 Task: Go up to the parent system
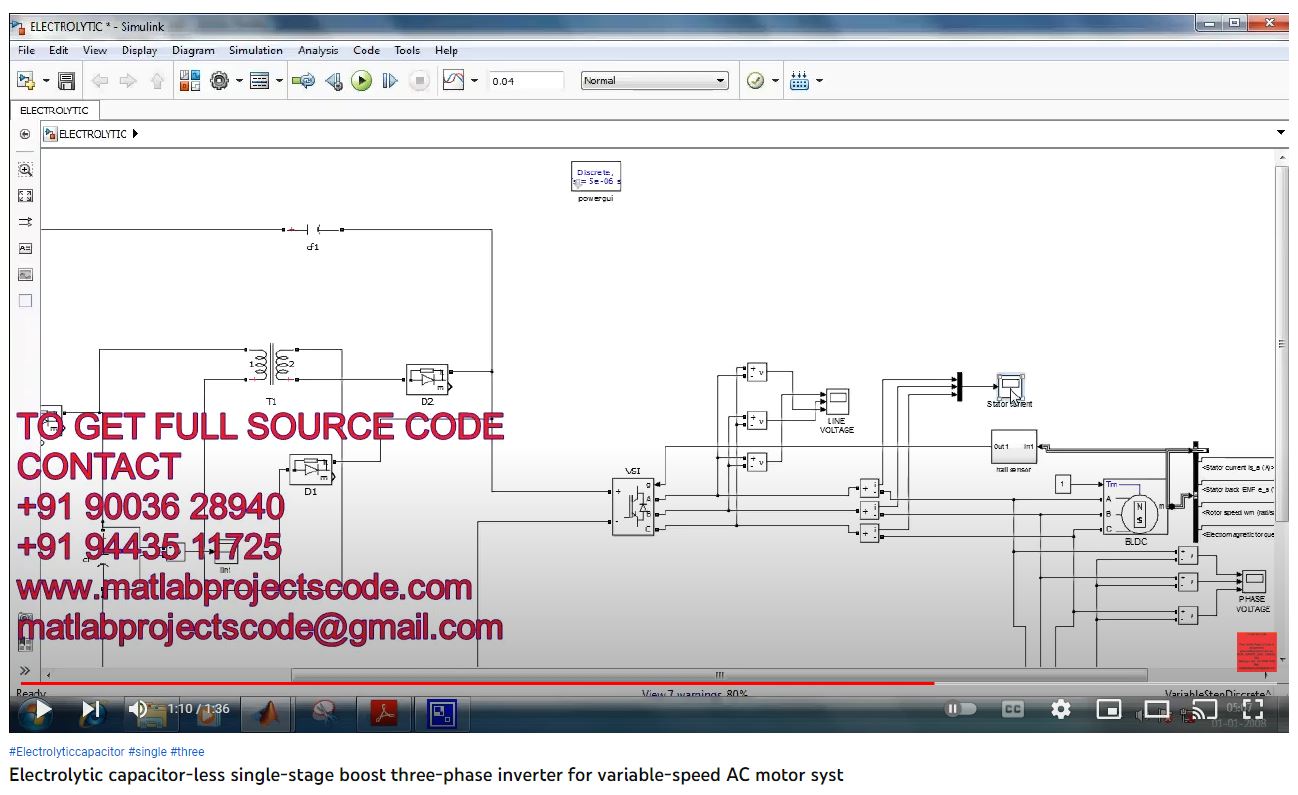tap(157, 81)
